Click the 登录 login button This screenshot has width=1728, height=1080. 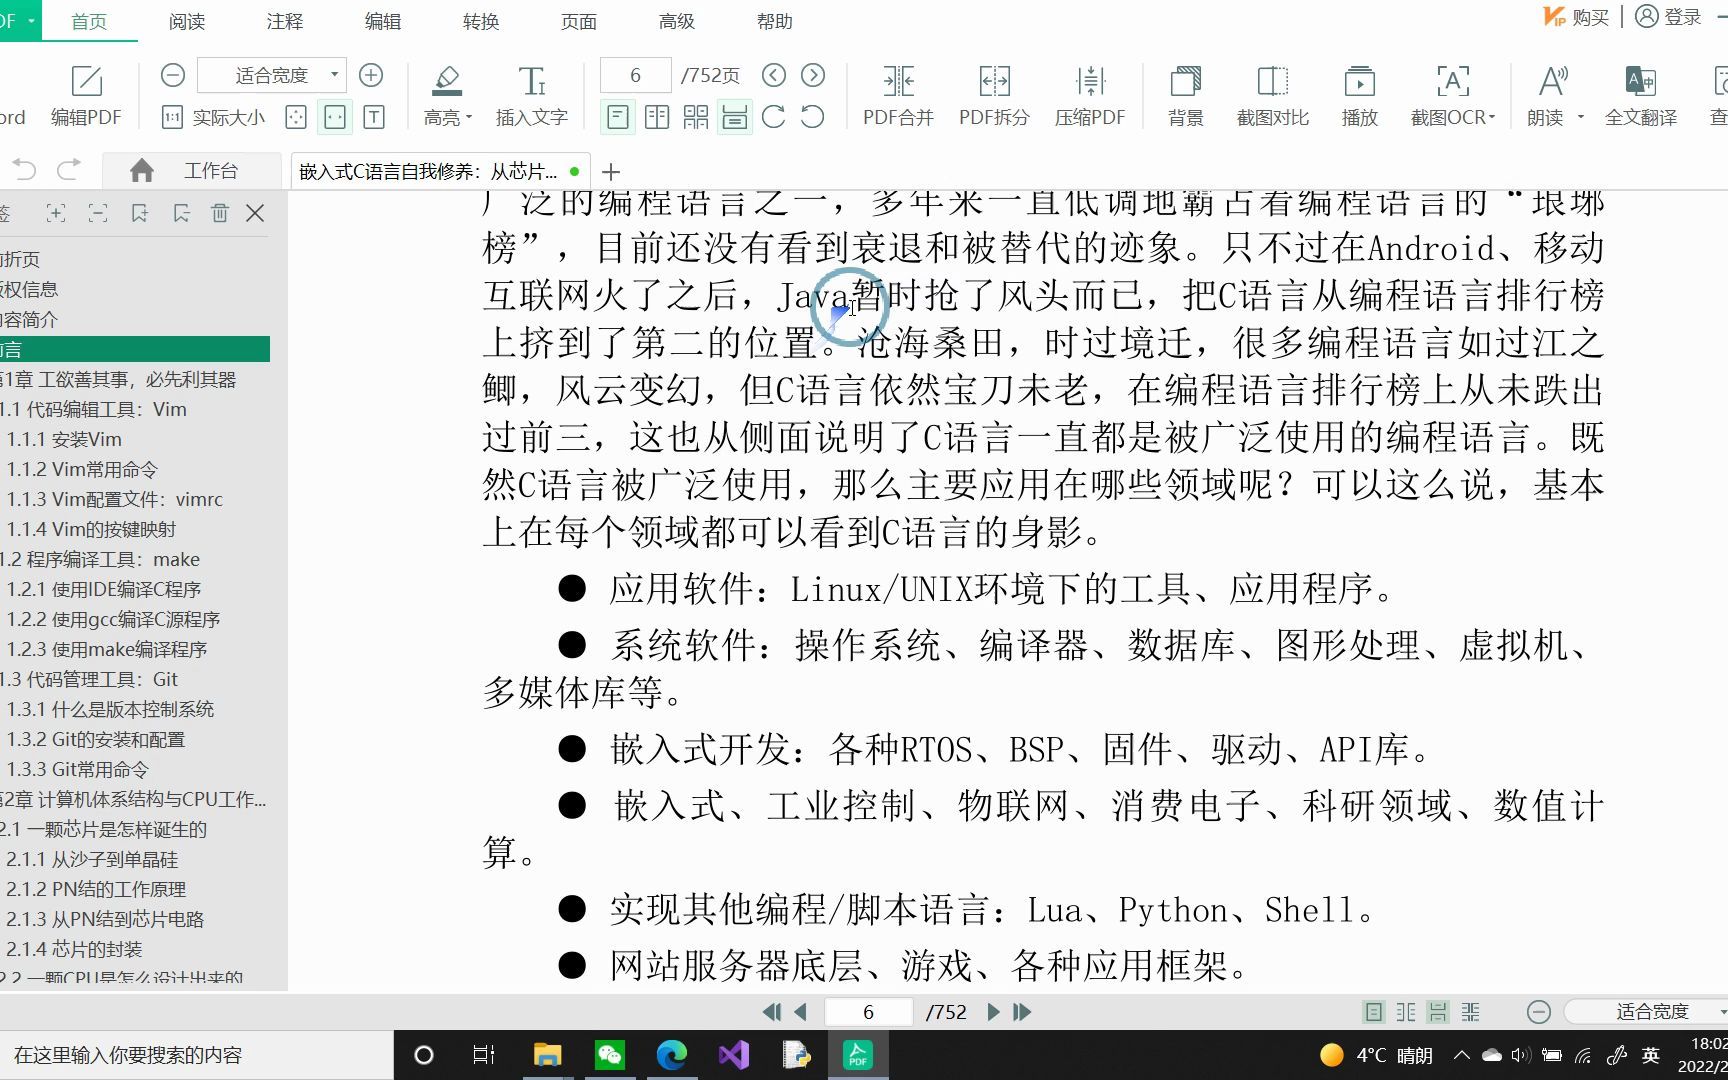1668,17
